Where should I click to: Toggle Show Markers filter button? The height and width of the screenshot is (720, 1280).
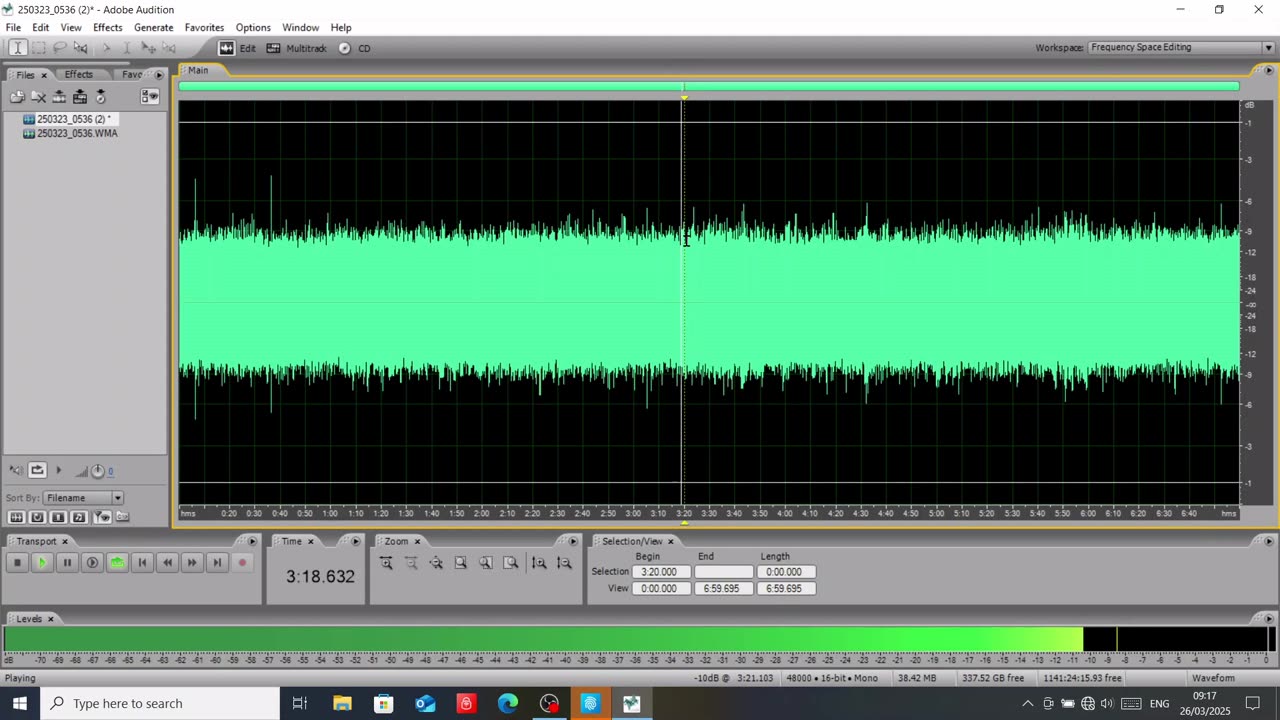click(x=102, y=517)
